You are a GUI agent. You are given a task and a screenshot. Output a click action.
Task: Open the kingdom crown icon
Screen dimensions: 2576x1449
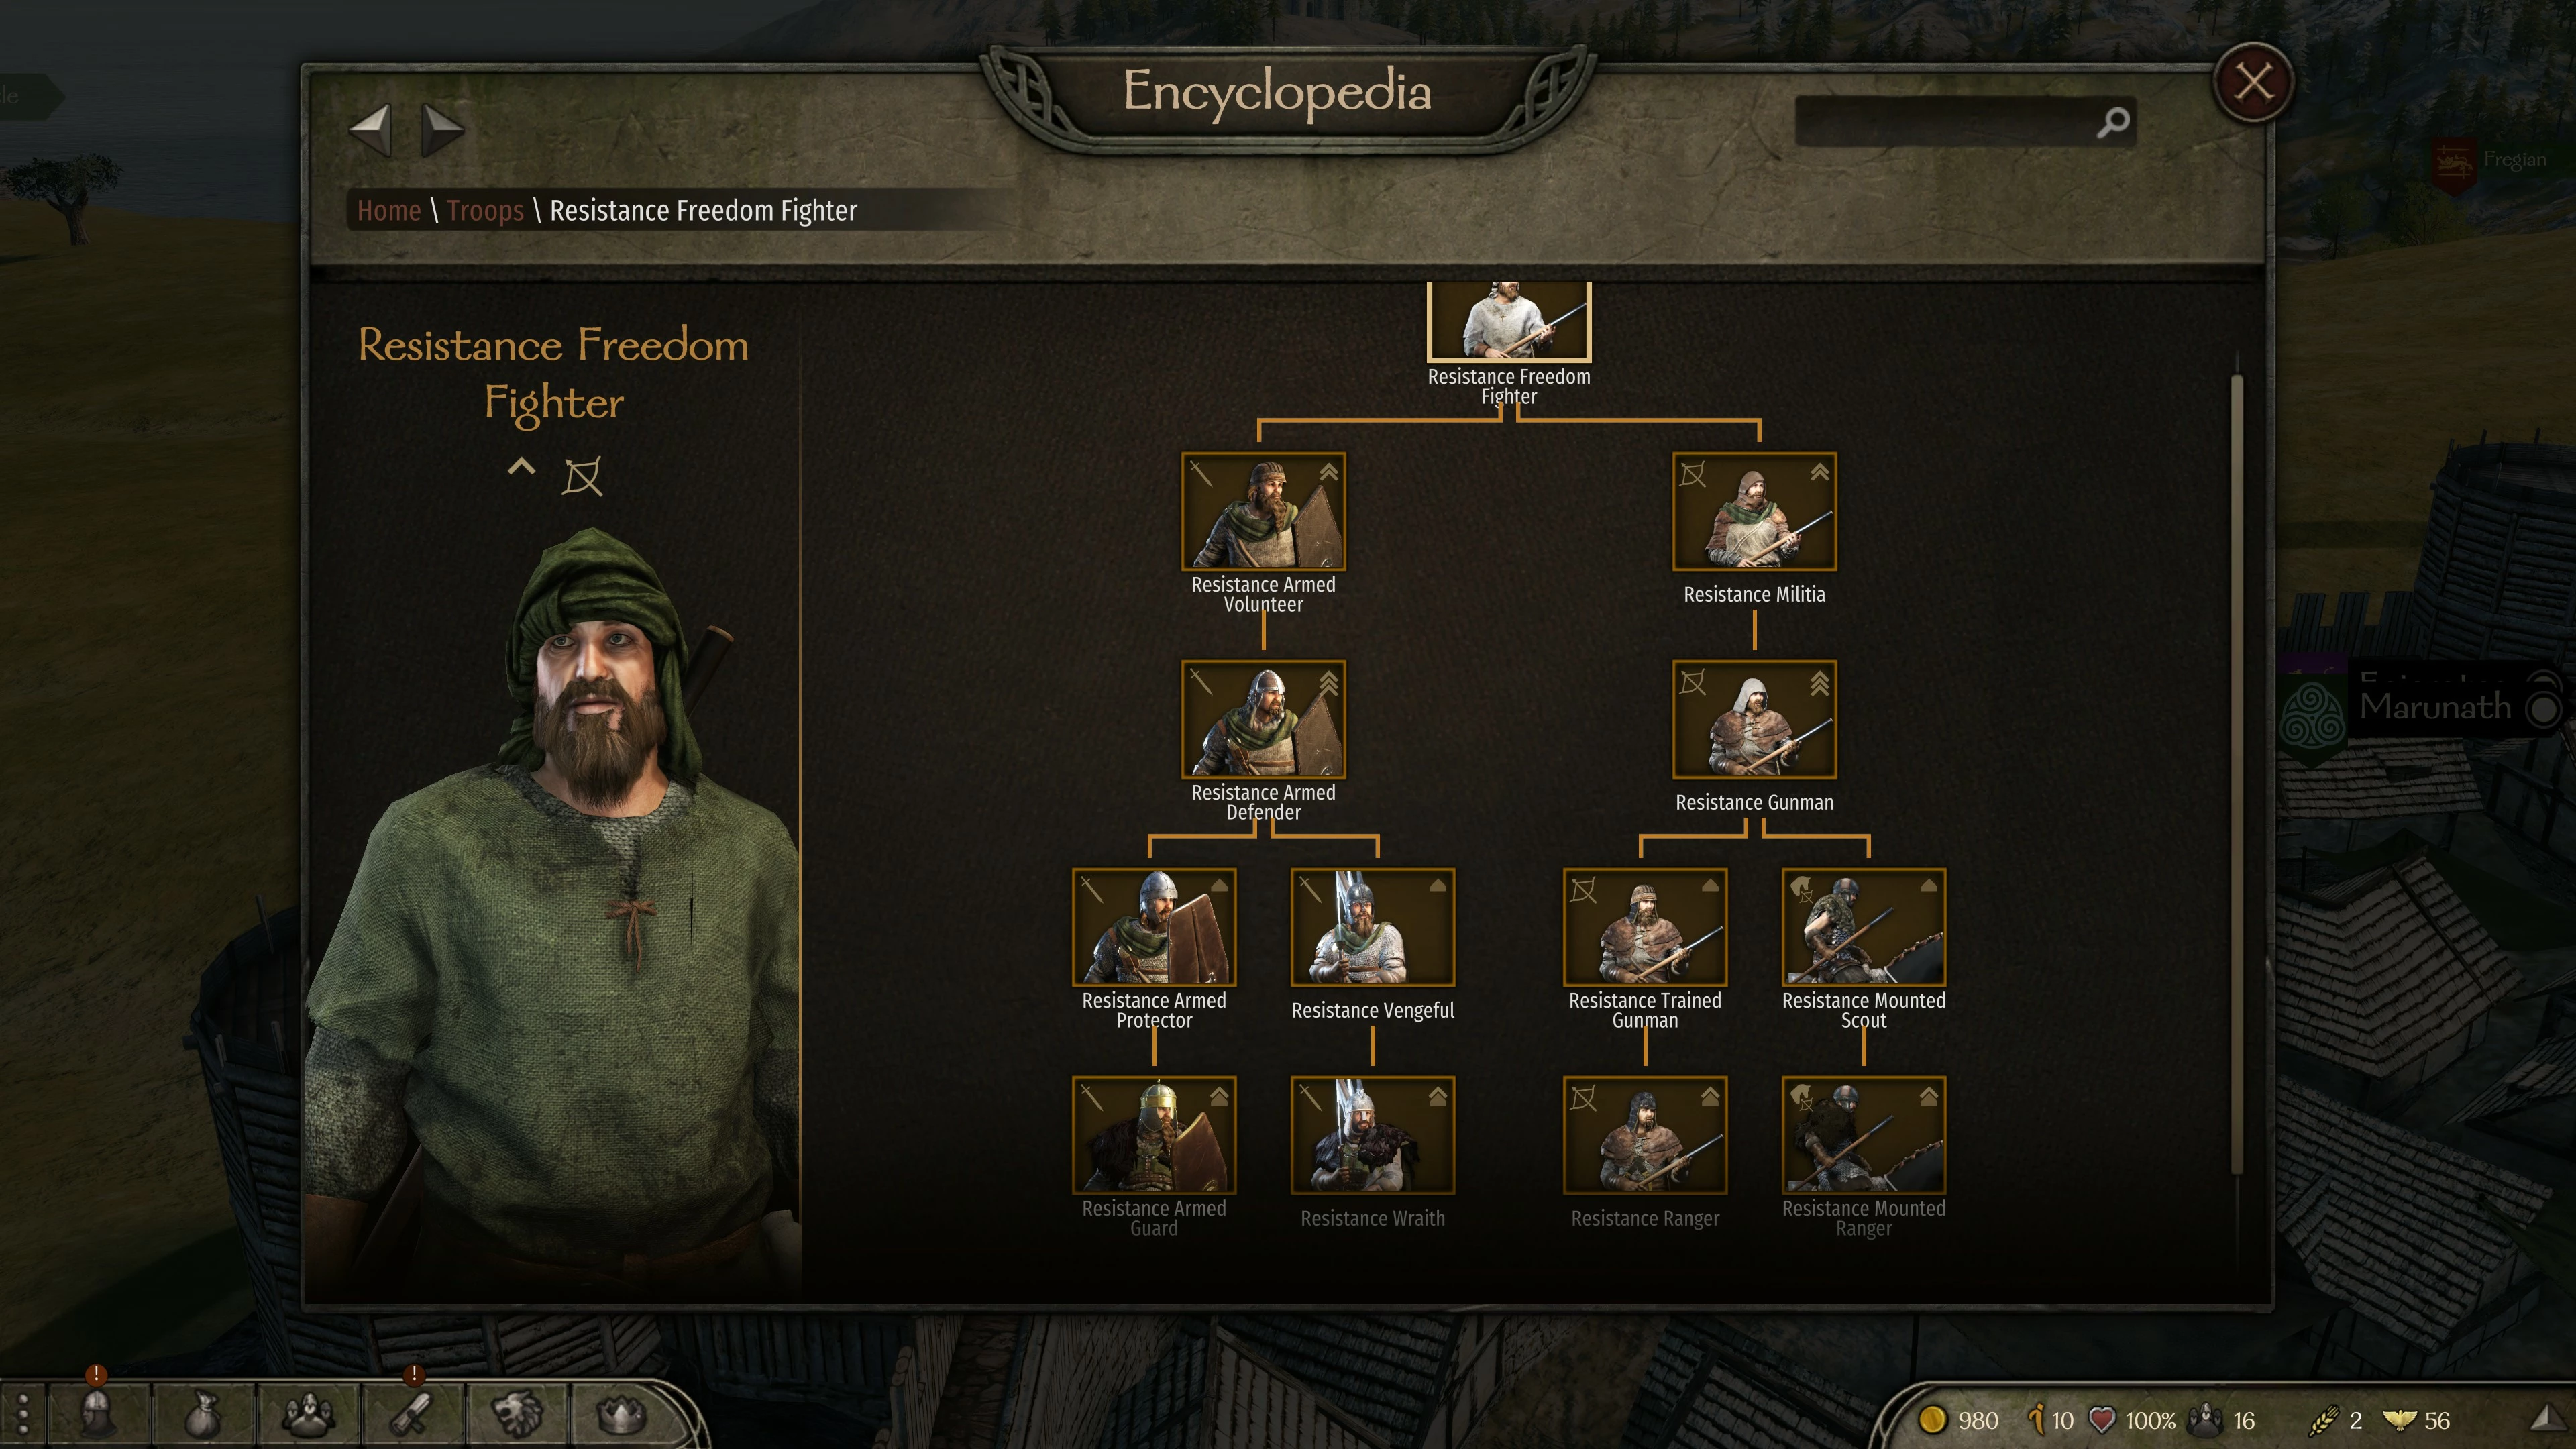[x=621, y=1414]
